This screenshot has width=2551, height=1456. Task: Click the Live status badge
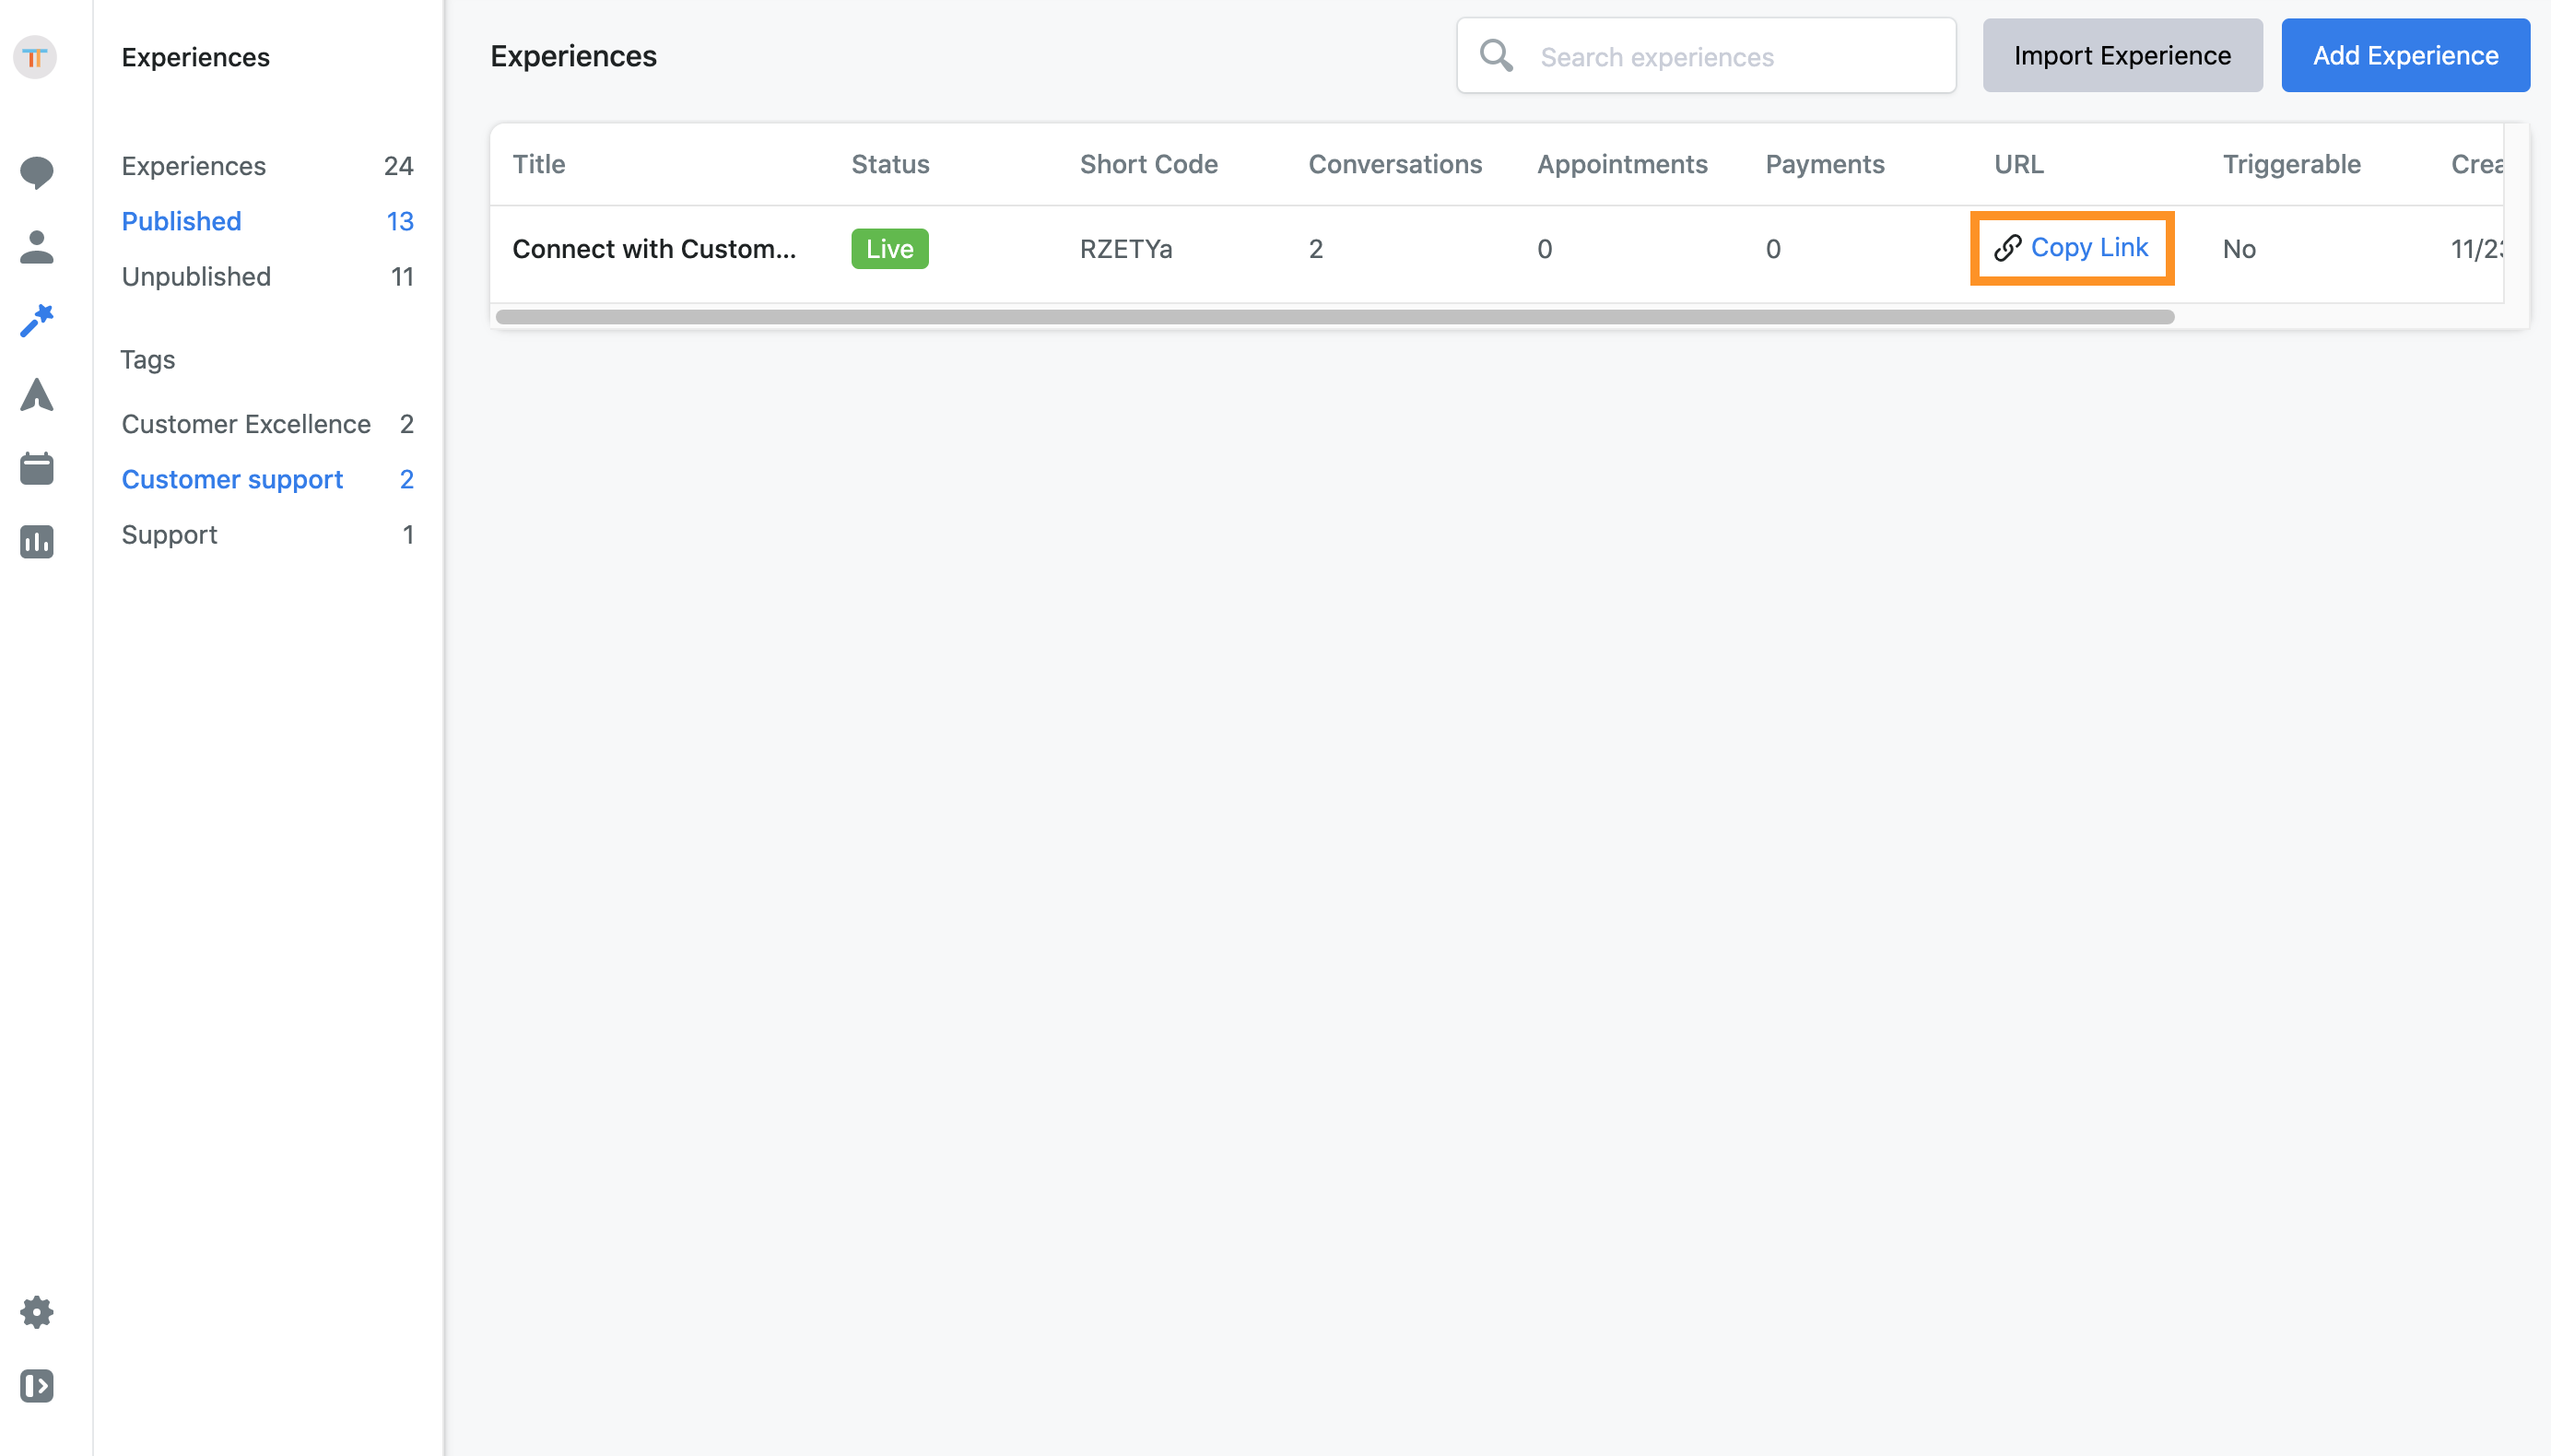(889, 249)
